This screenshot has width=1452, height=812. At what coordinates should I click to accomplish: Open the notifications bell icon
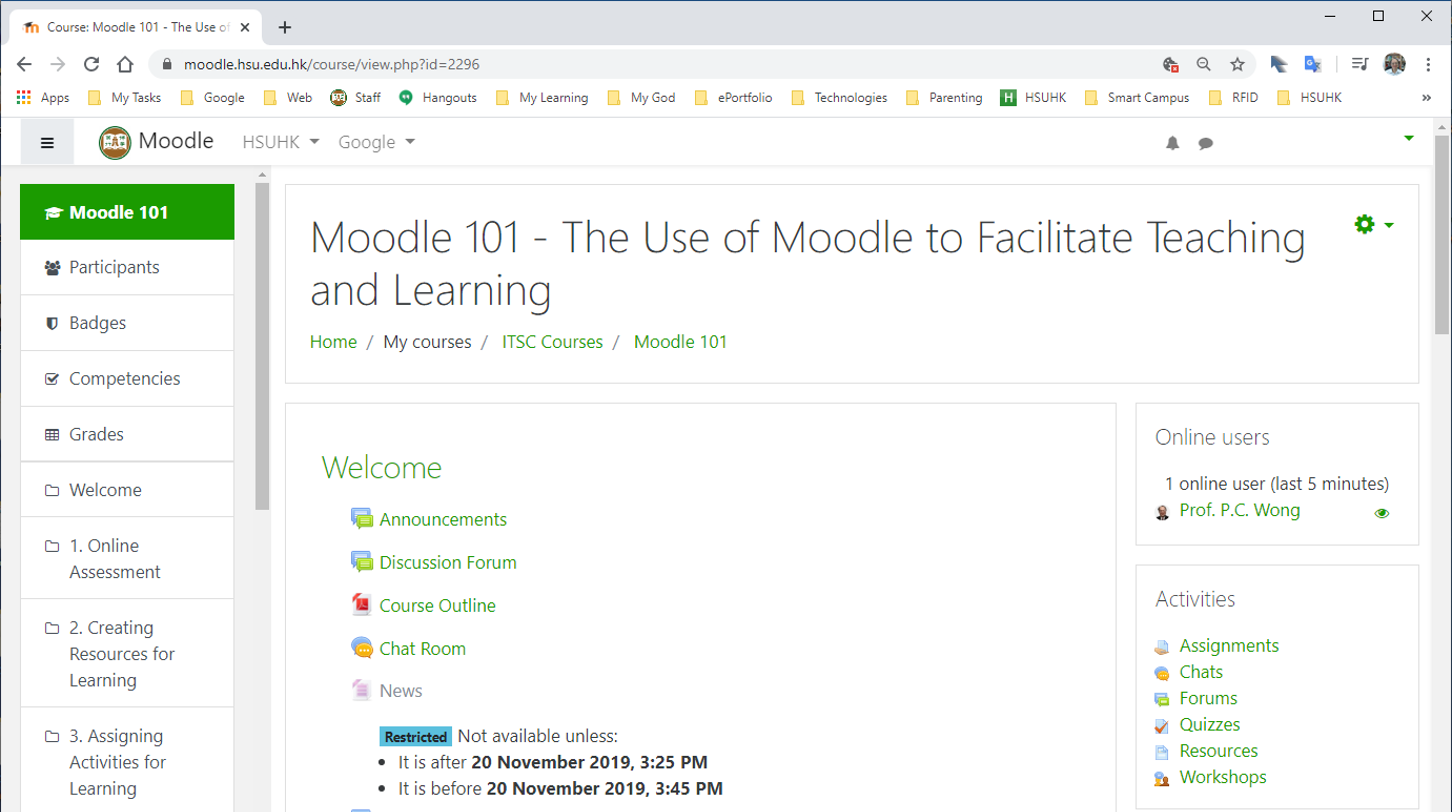click(1172, 143)
